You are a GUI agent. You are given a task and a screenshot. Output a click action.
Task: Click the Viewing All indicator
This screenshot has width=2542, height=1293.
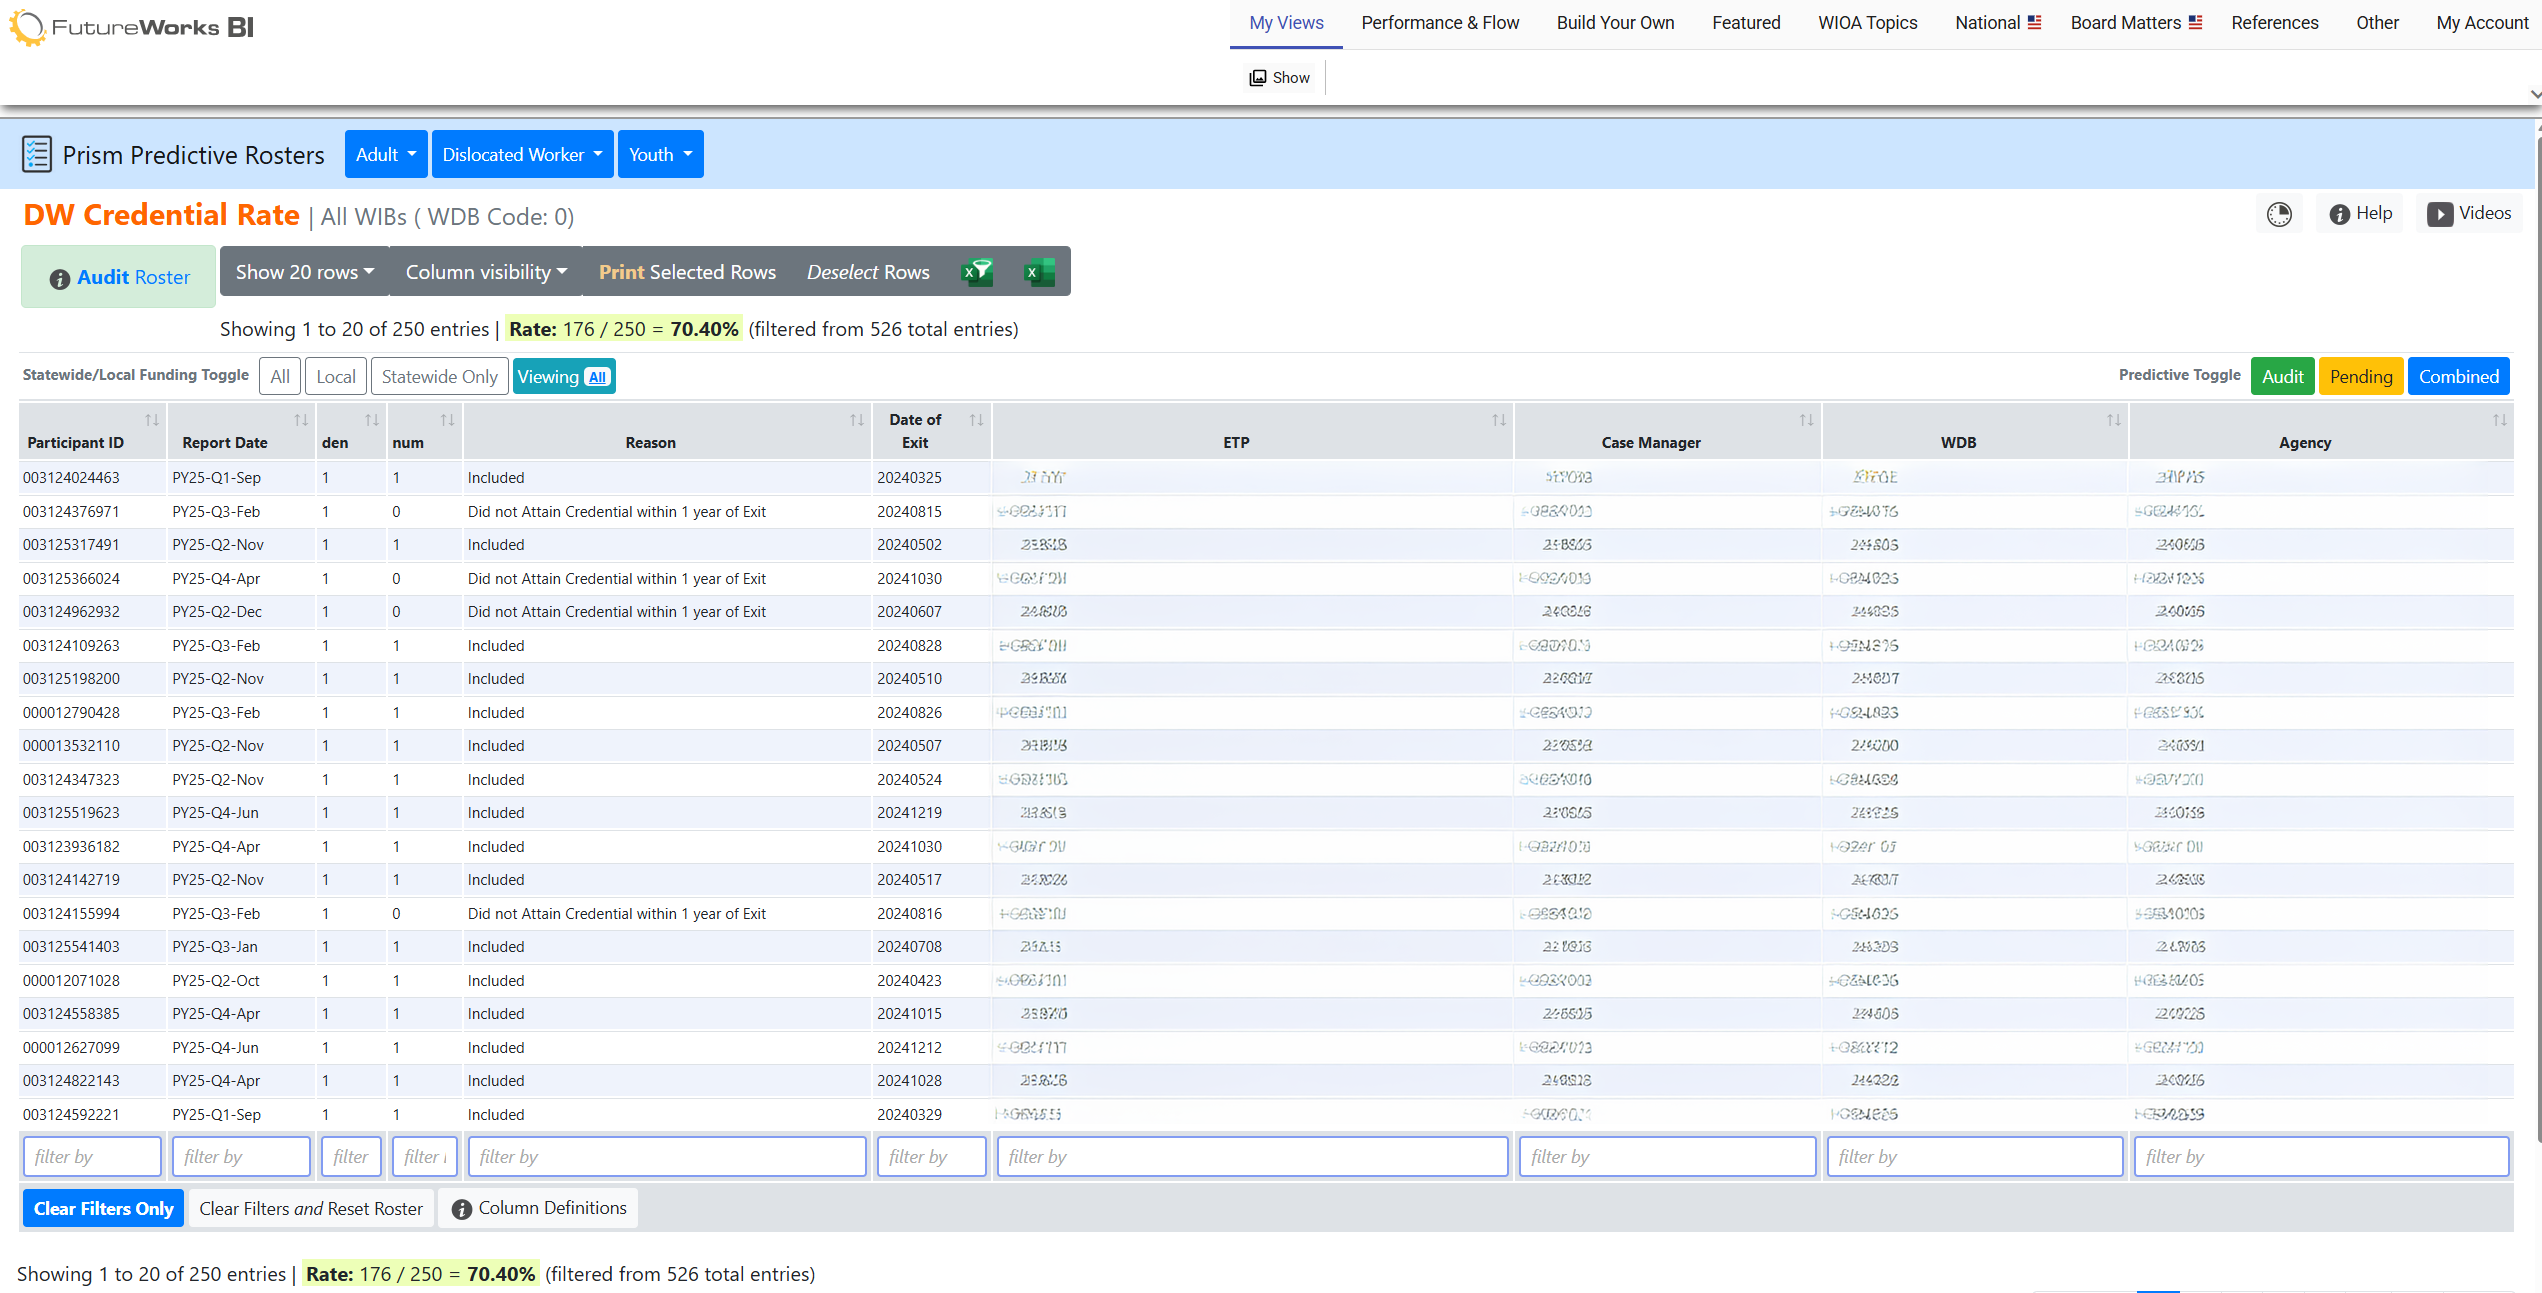(564, 377)
